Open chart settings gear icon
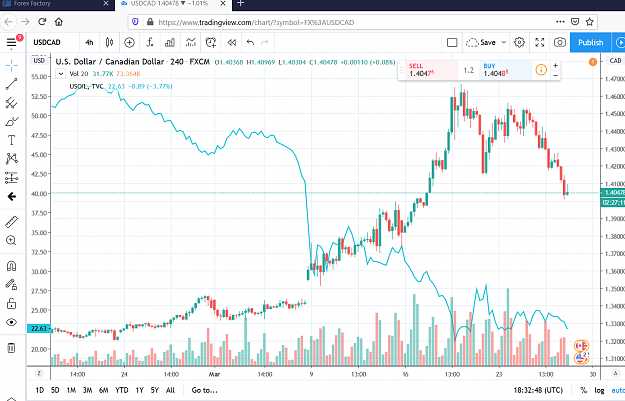 tap(519, 42)
